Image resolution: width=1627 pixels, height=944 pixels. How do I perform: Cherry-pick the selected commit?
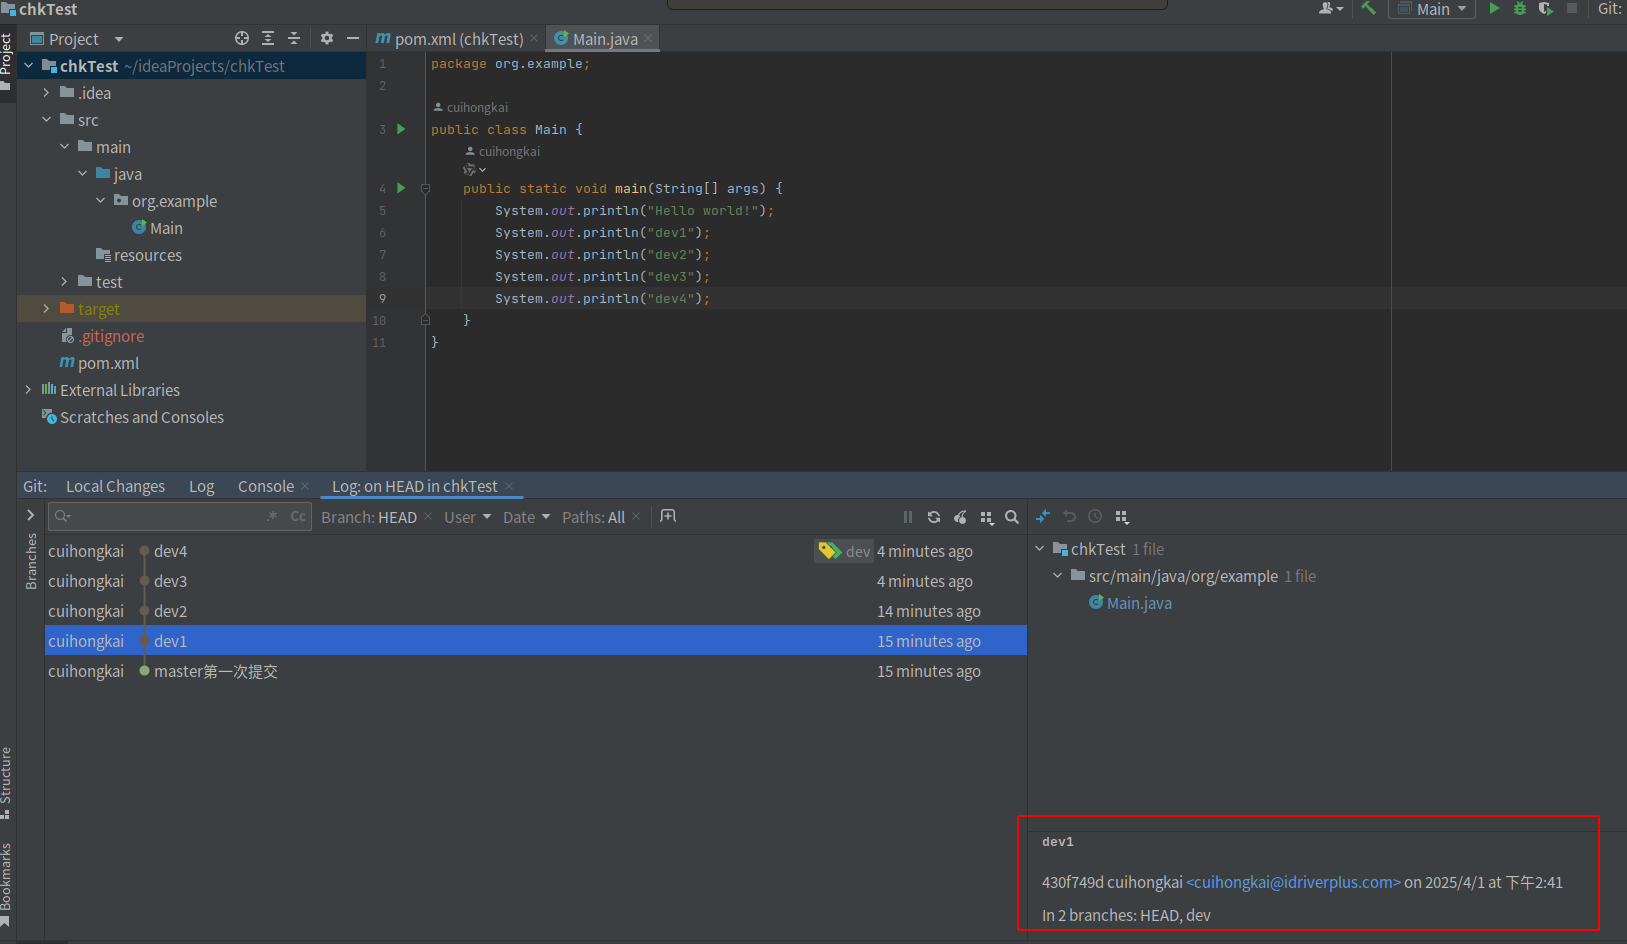pos(960,517)
